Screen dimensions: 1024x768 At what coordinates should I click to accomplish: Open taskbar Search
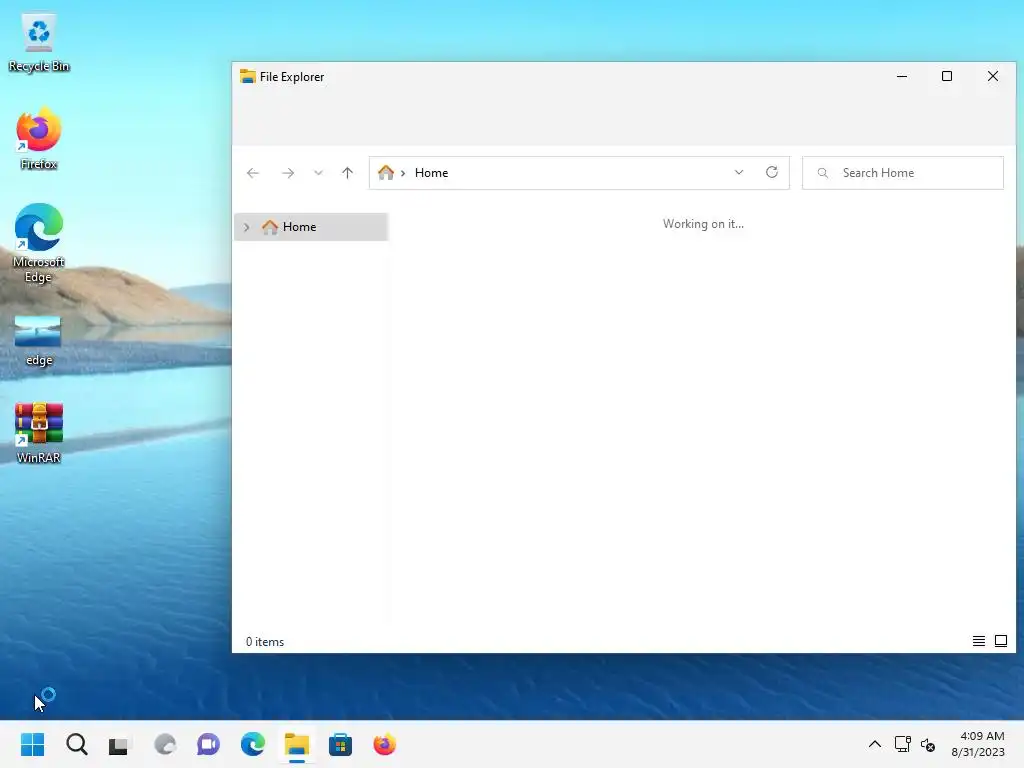pyautogui.click(x=77, y=744)
